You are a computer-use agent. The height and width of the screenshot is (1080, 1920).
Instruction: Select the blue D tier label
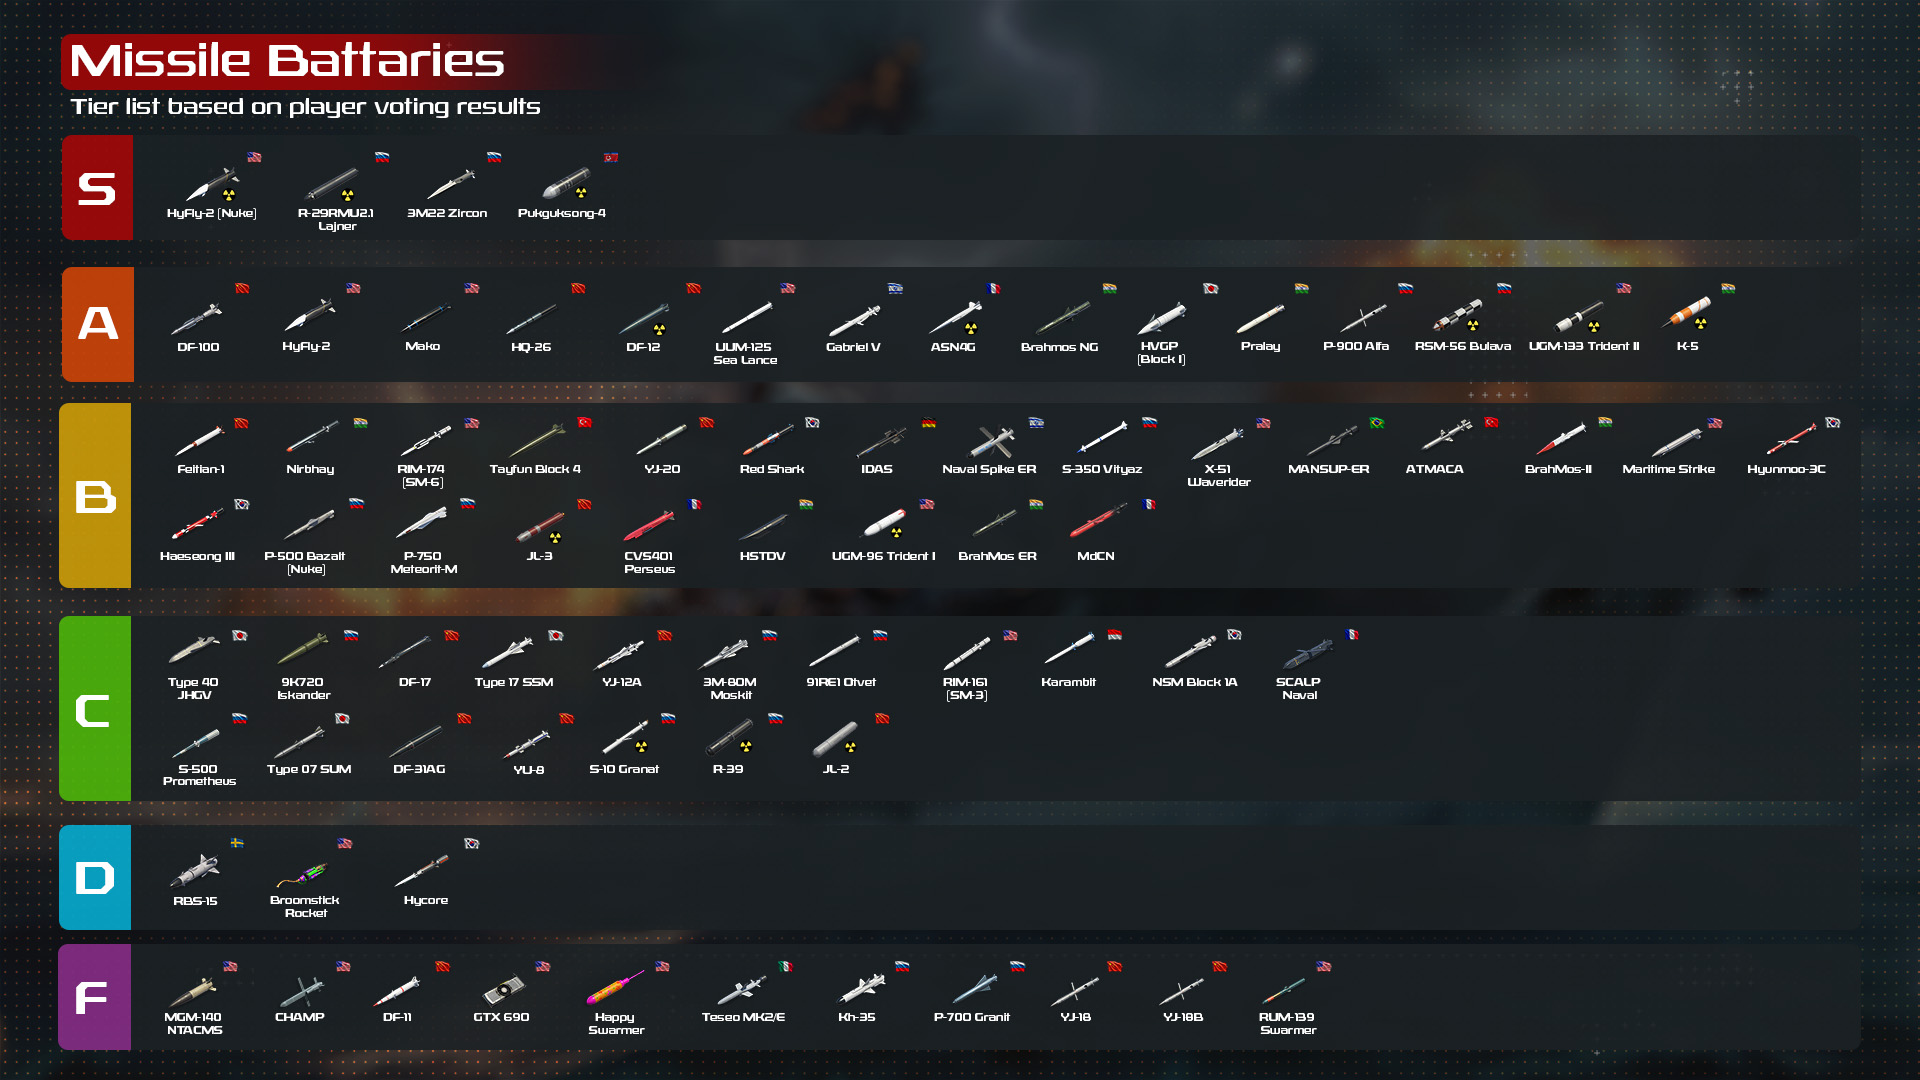(95, 877)
